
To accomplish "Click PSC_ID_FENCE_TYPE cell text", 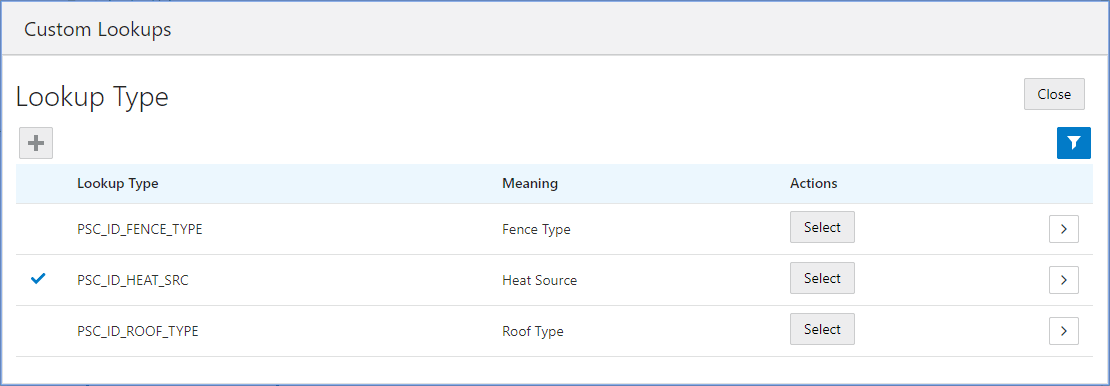I will pos(139,229).
